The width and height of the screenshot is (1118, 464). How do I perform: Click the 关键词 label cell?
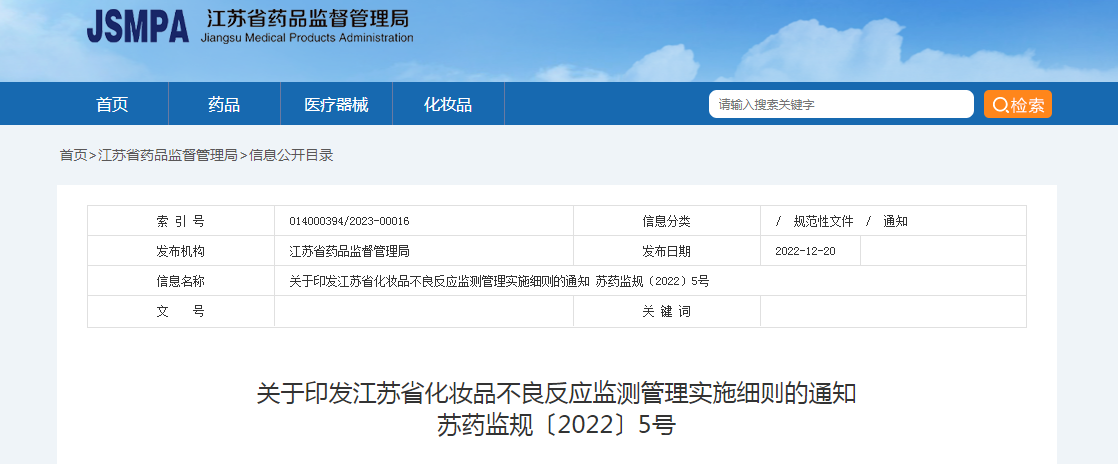pos(666,311)
